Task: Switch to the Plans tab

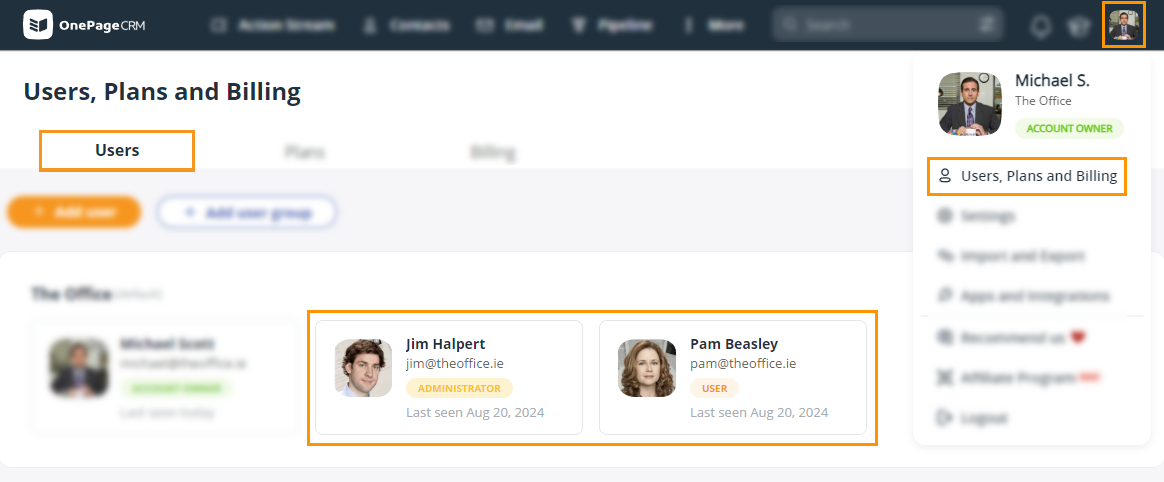Action: coord(305,152)
